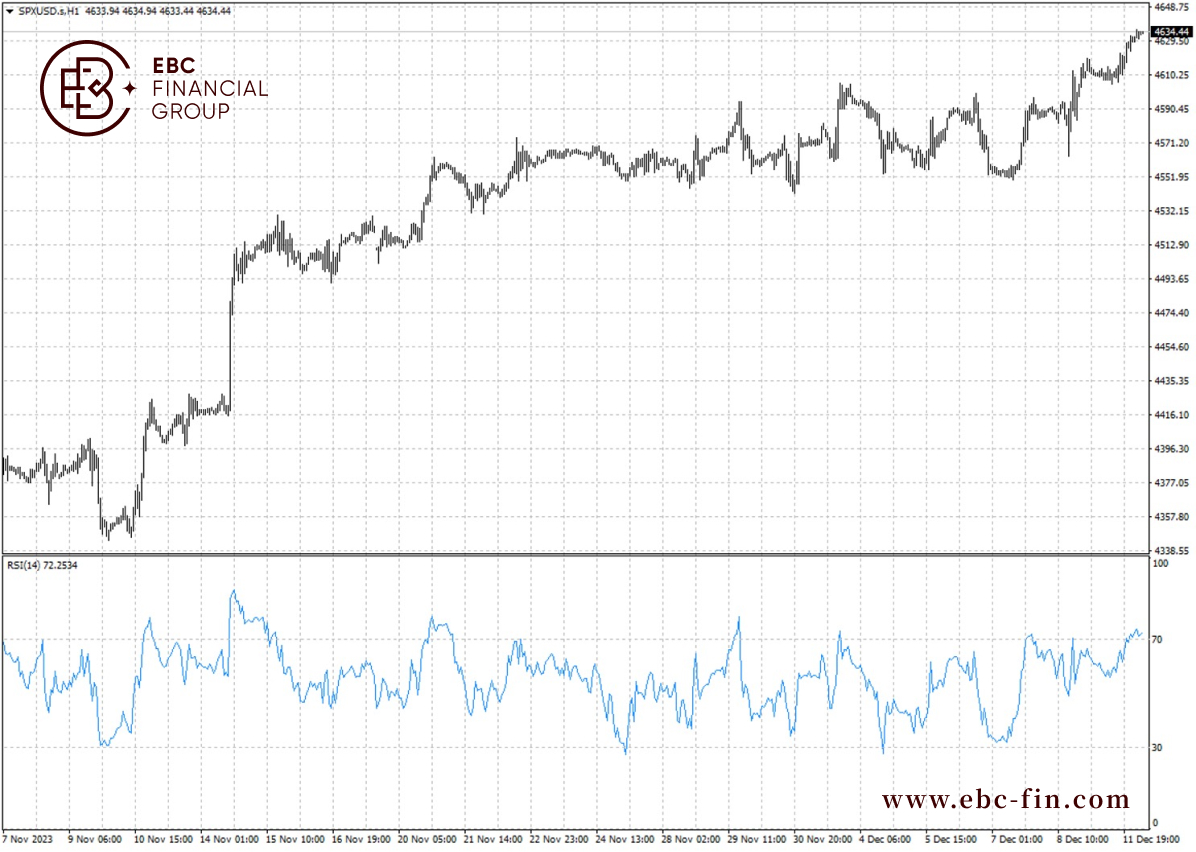This screenshot has height=852, width=1196.
Task: Click the current price tag 4634.44
Action: click(1172, 31)
